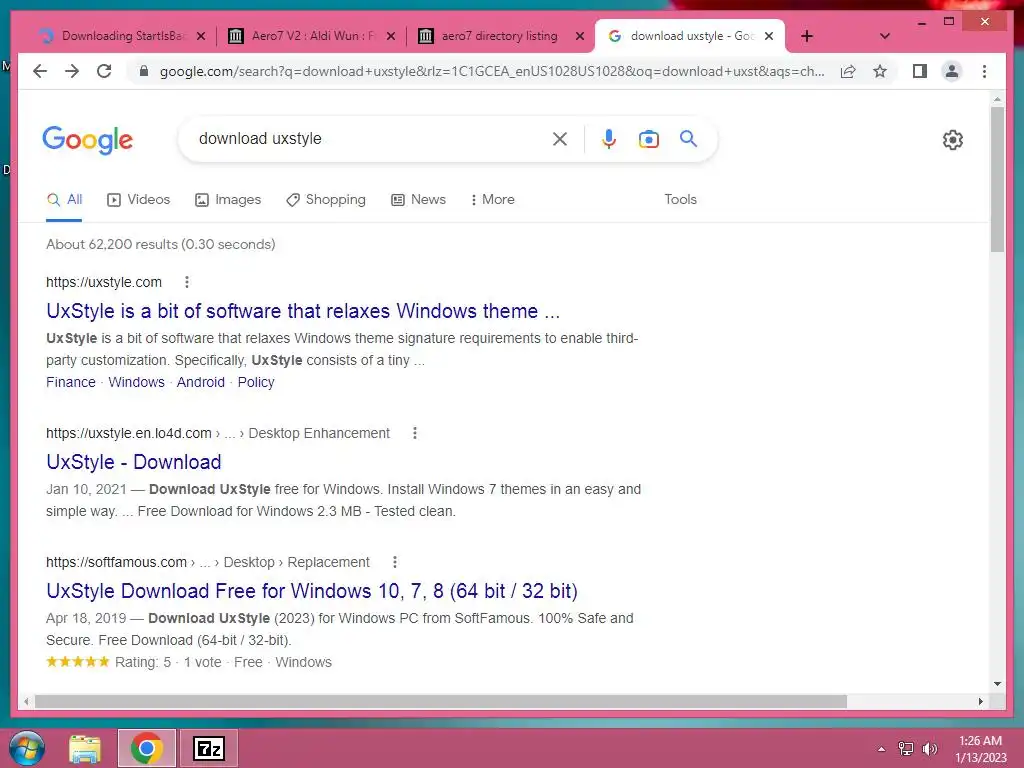Go forward with the browser forward arrow

pyautogui.click(x=72, y=71)
